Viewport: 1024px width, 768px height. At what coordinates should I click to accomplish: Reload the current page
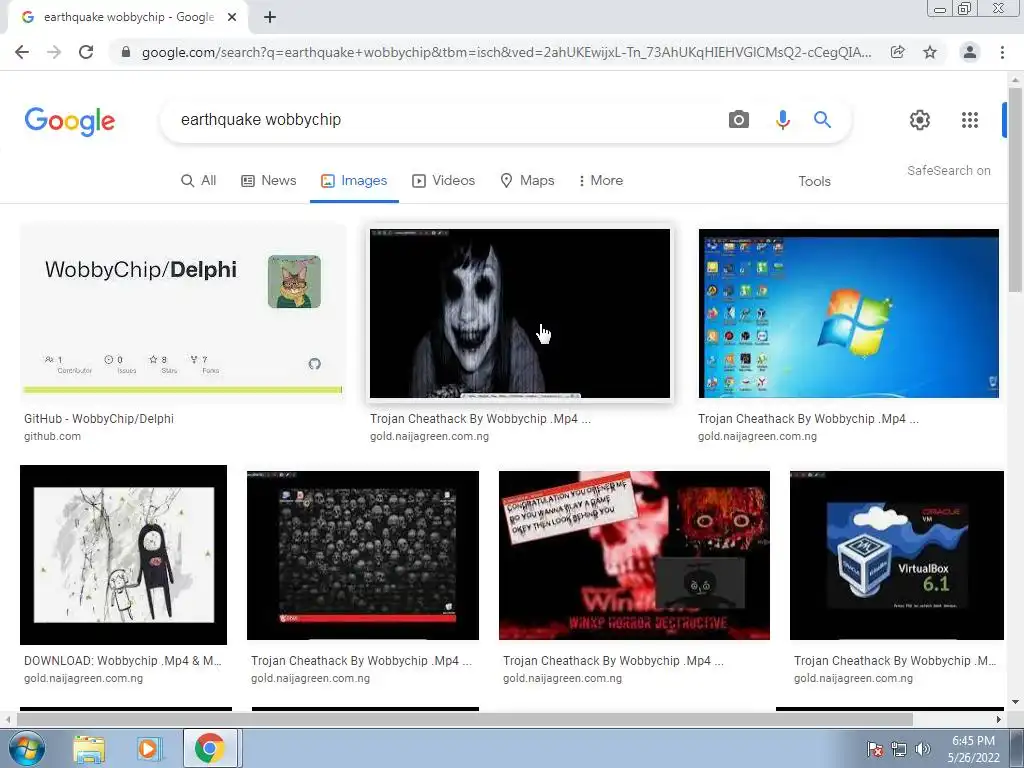[x=86, y=52]
